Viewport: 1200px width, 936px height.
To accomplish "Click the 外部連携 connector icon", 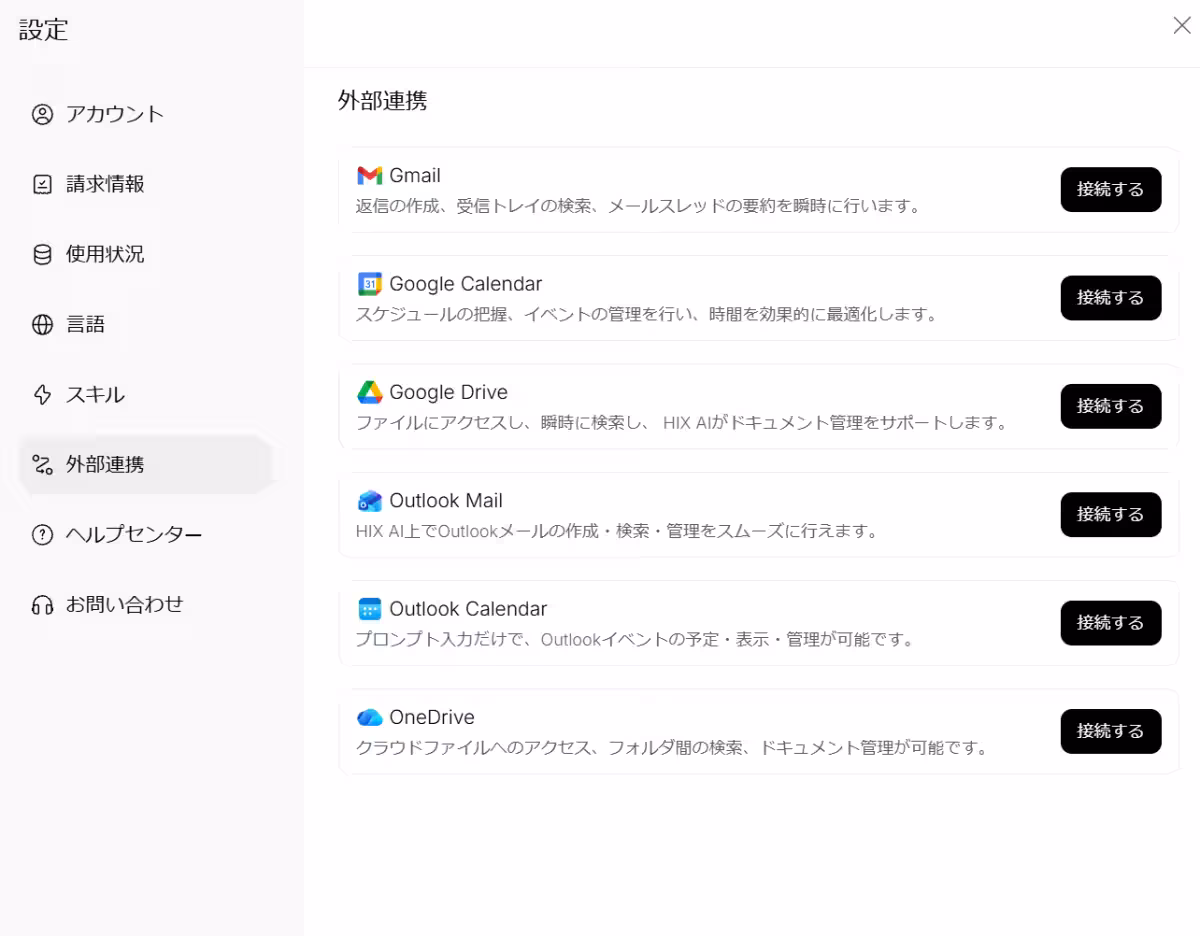I will point(42,464).
